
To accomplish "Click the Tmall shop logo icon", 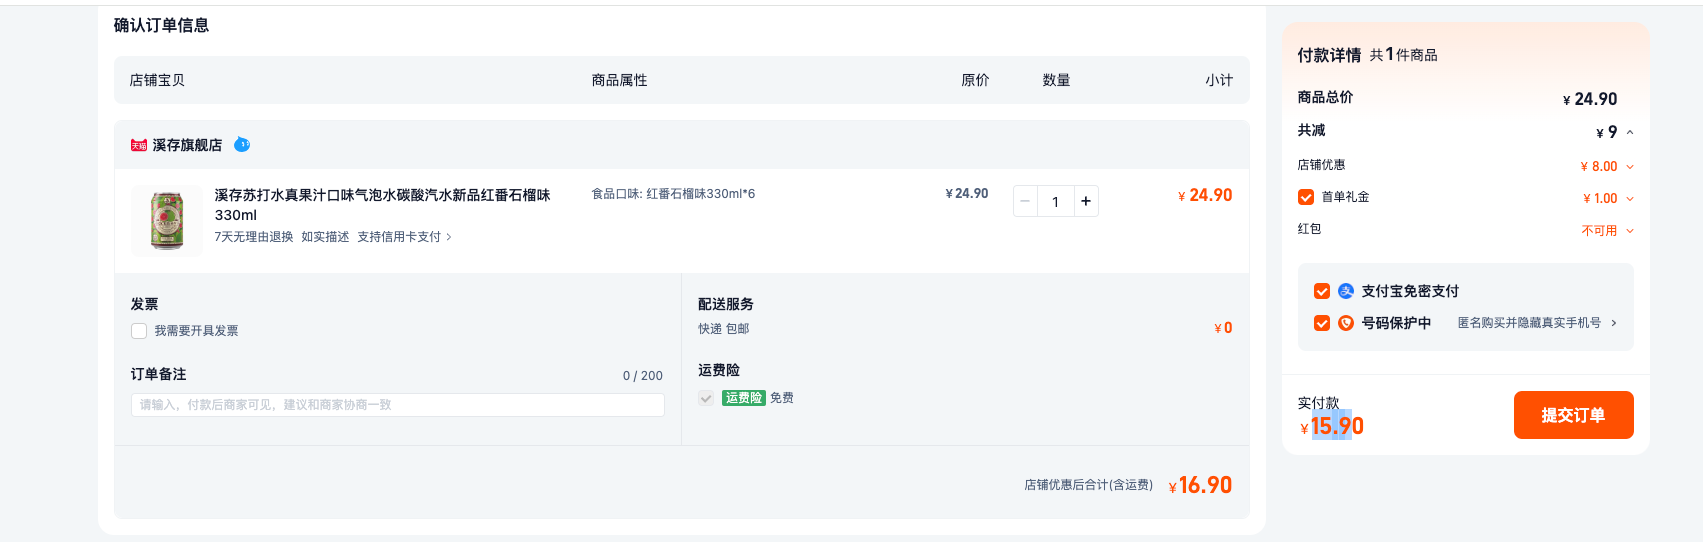I will (139, 145).
